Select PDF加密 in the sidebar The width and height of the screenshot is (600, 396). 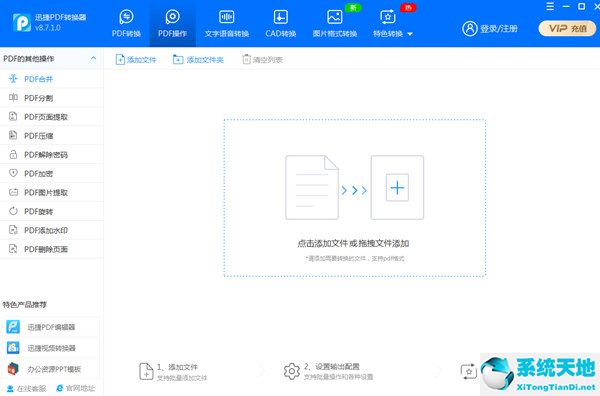[52, 173]
